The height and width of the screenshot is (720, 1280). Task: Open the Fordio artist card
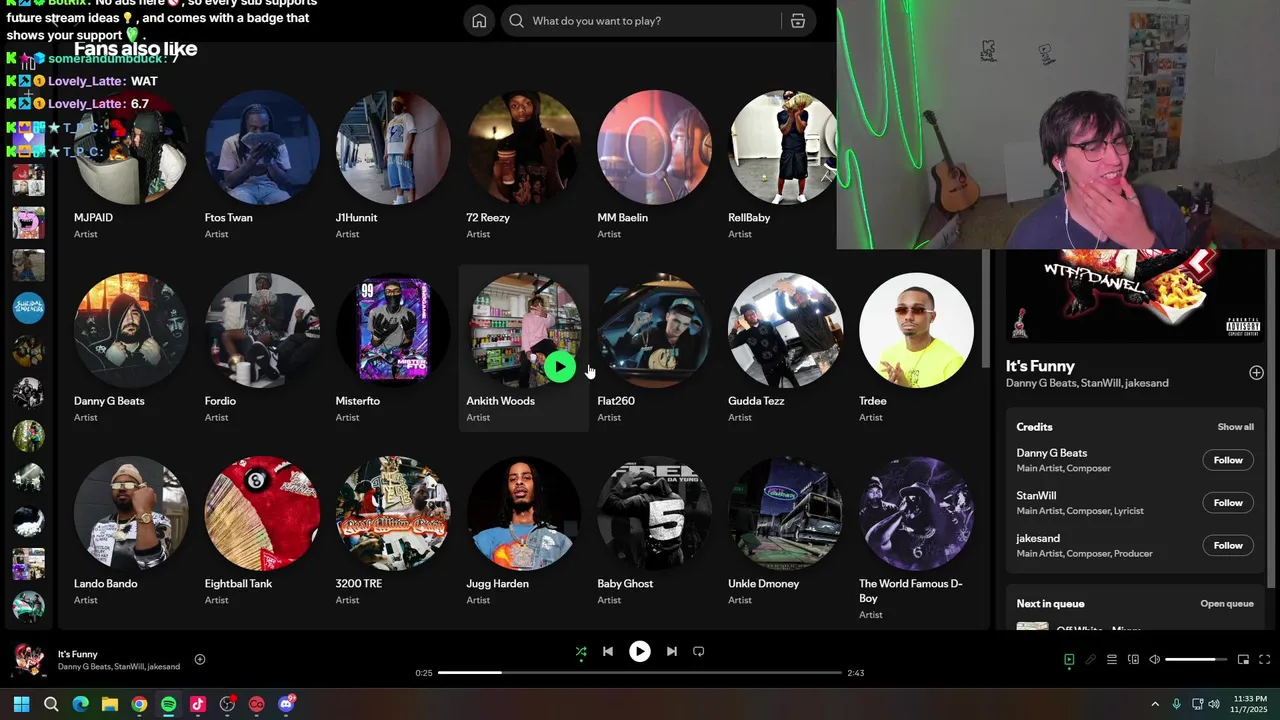262,348
